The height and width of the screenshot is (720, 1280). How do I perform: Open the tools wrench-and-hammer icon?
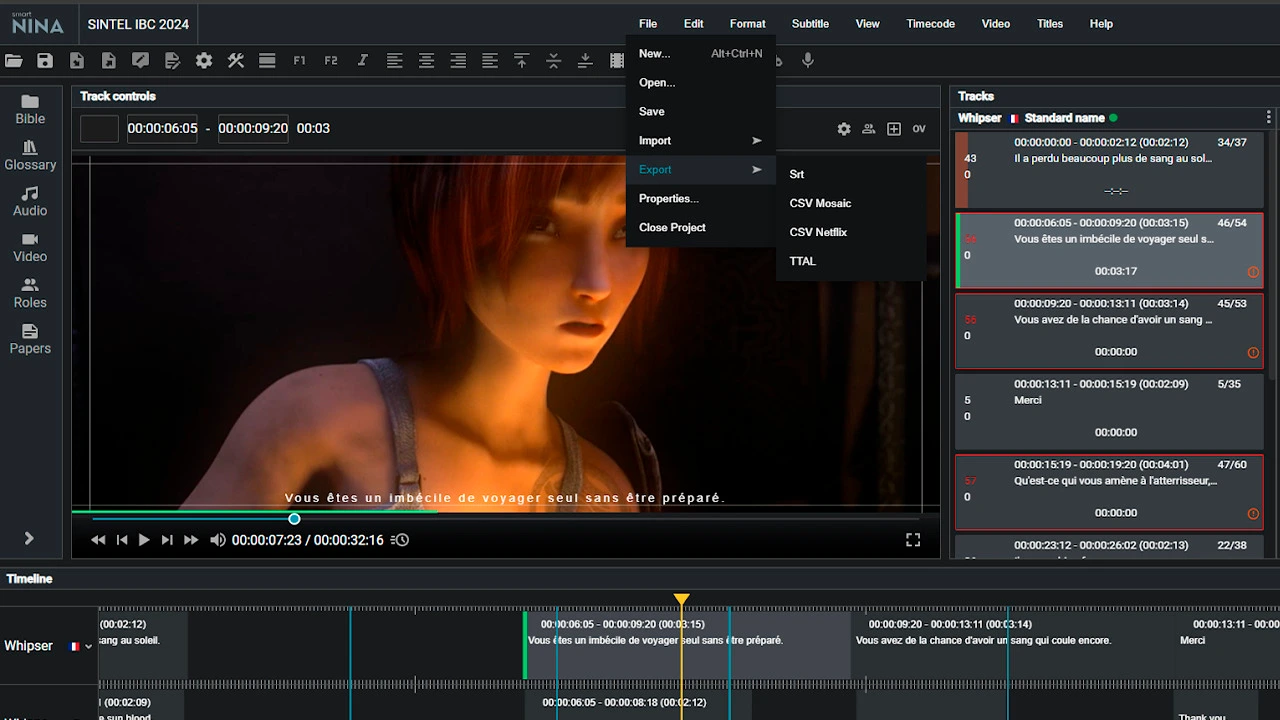click(x=236, y=61)
